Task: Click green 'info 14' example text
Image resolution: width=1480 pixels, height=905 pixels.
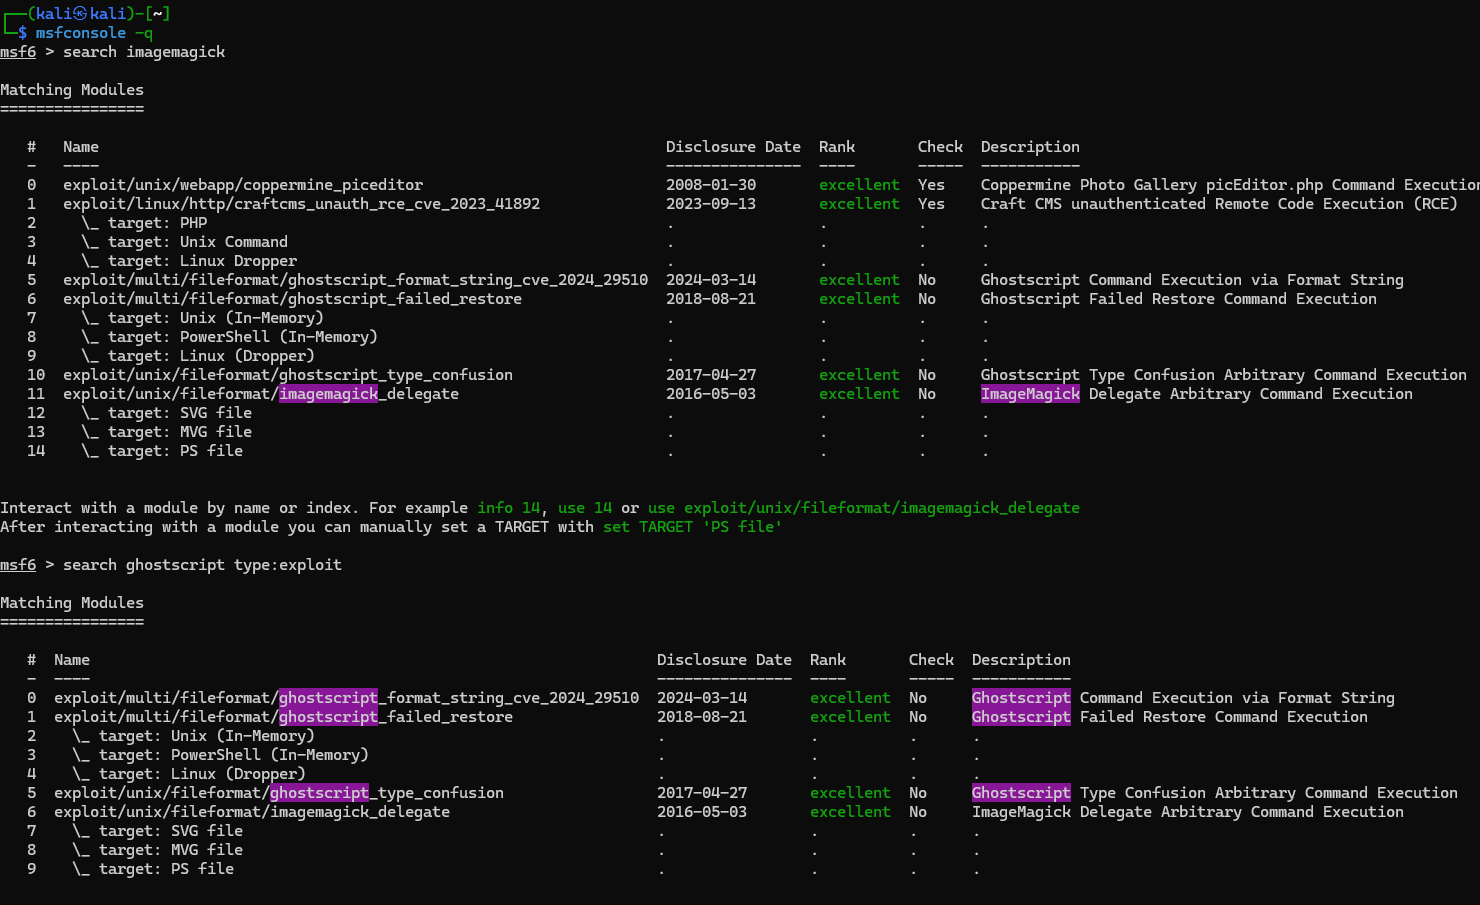Action: [x=509, y=508]
